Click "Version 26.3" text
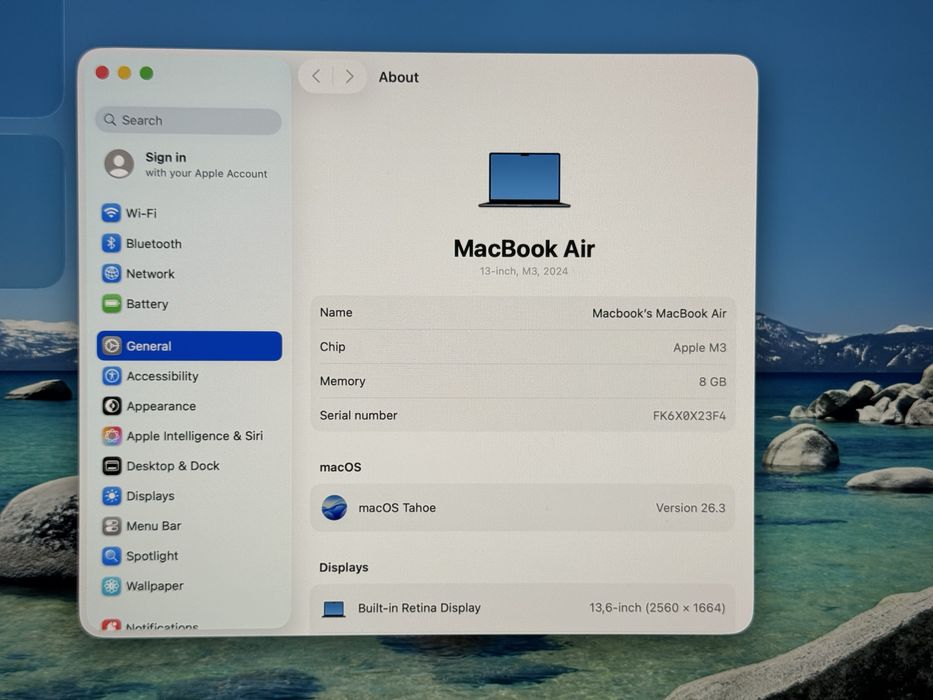933x700 pixels. click(691, 508)
